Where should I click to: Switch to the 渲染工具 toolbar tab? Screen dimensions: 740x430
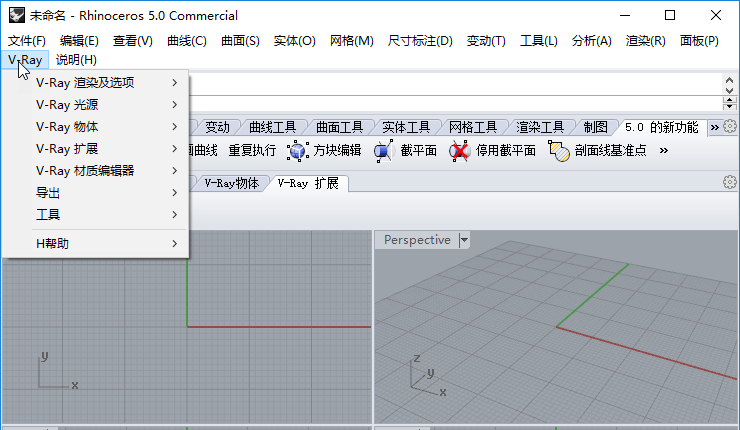(x=540, y=127)
